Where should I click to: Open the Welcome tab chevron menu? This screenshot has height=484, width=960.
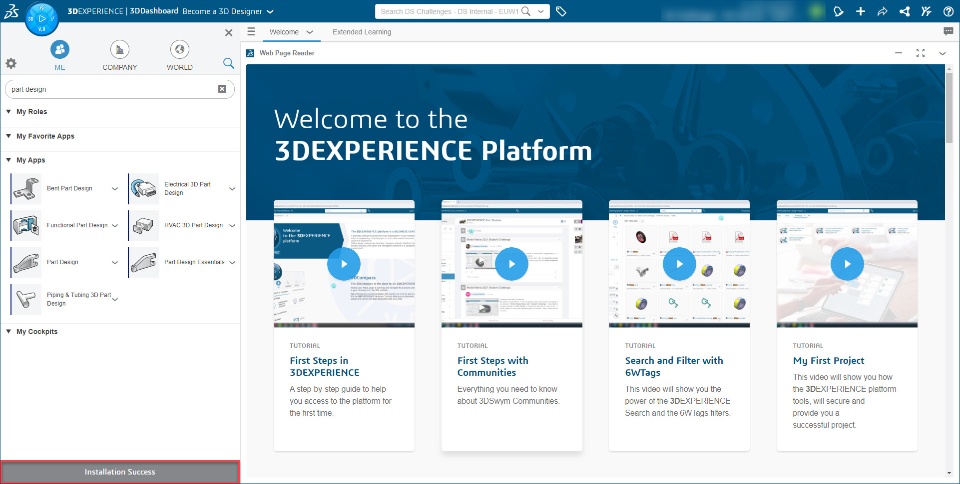click(309, 32)
